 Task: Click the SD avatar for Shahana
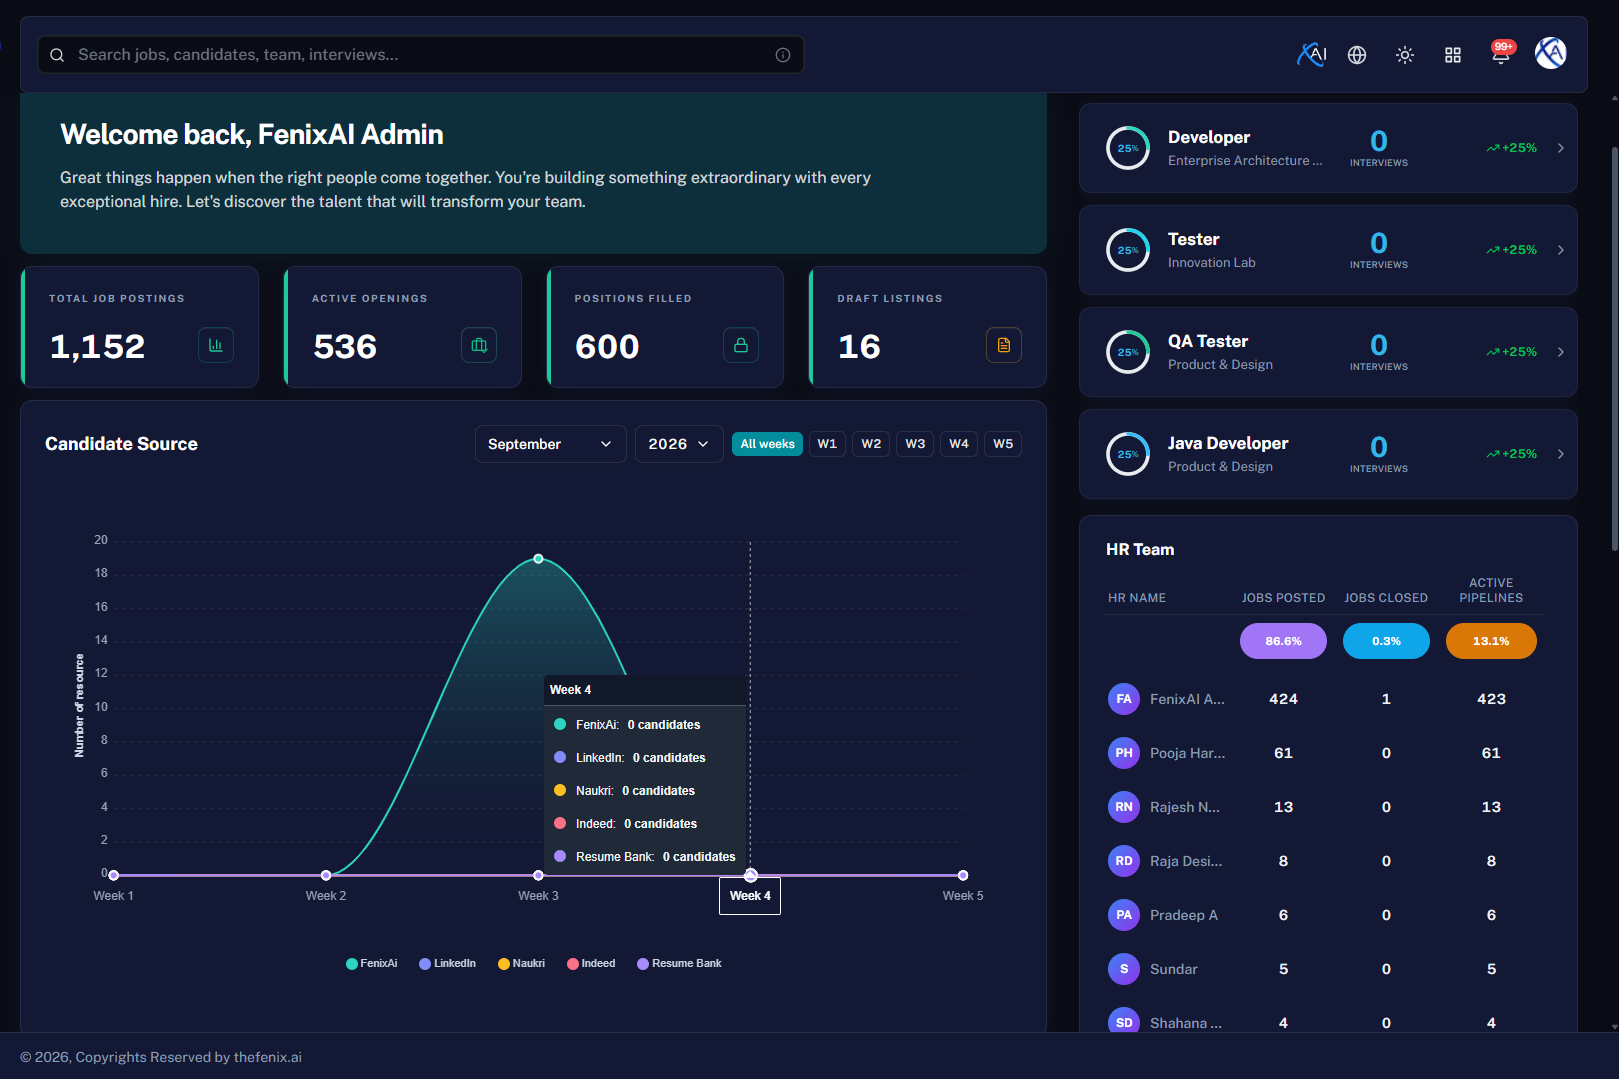tap(1124, 1020)
